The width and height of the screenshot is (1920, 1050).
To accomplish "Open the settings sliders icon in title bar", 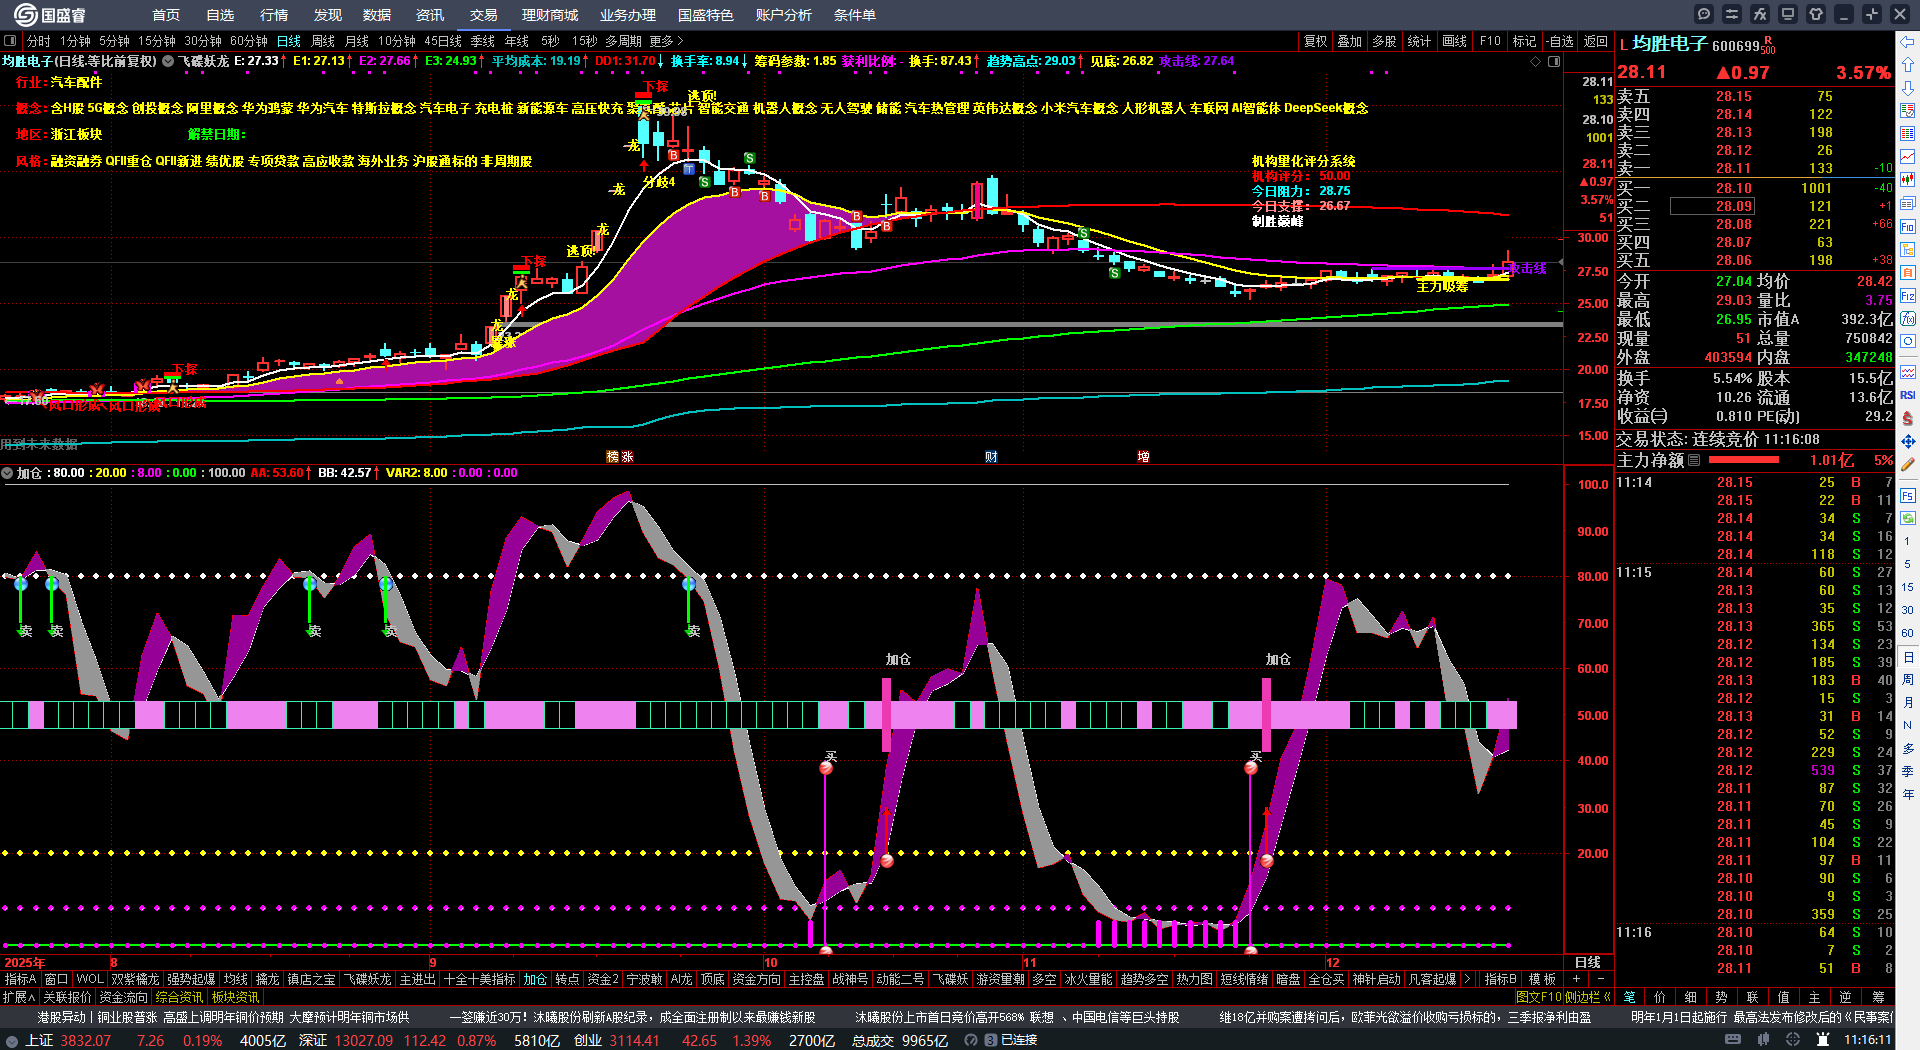I will [1732, 14].
